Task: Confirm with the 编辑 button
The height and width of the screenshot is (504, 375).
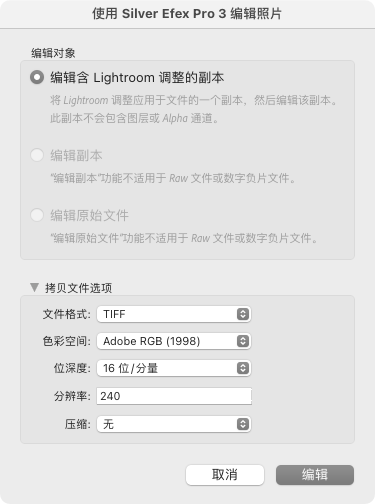Action: pyautogui.click(x=315, y=475)
